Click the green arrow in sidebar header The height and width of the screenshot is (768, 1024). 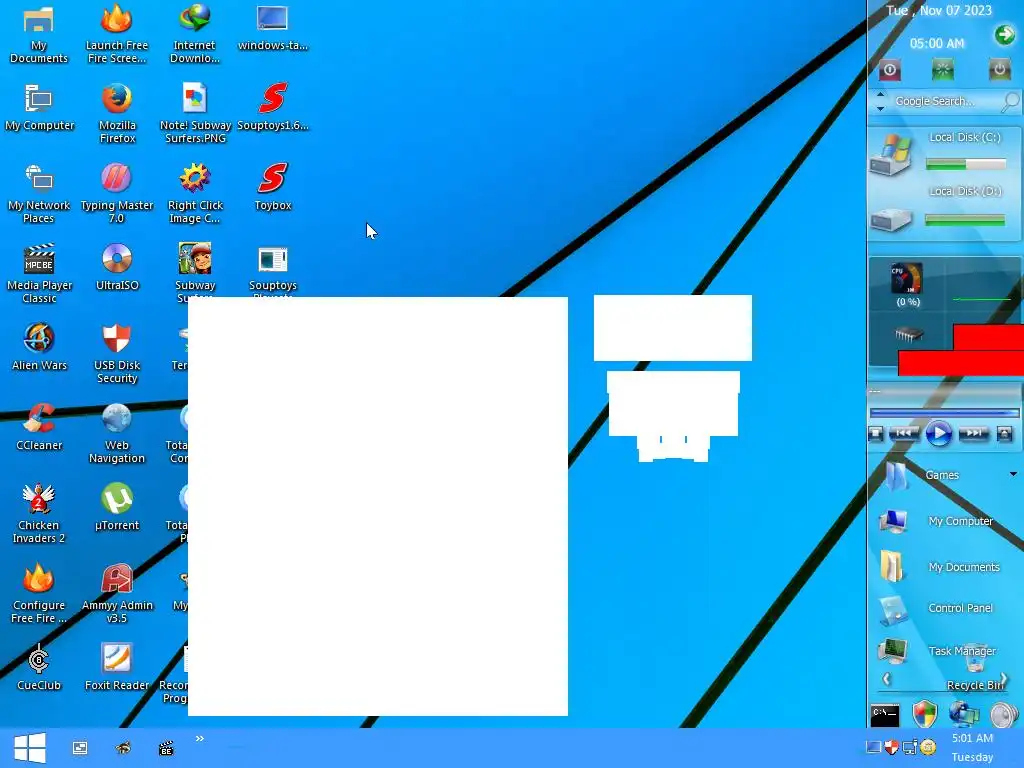point(1004,35)
